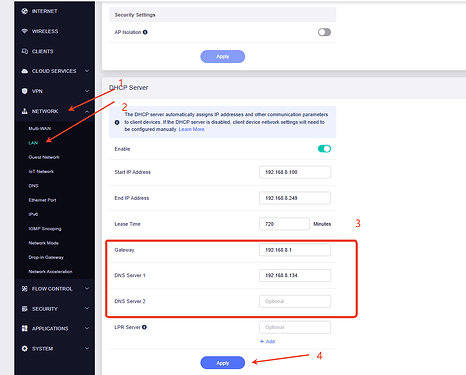Expand the Security menu chevron

pos(87,308)
